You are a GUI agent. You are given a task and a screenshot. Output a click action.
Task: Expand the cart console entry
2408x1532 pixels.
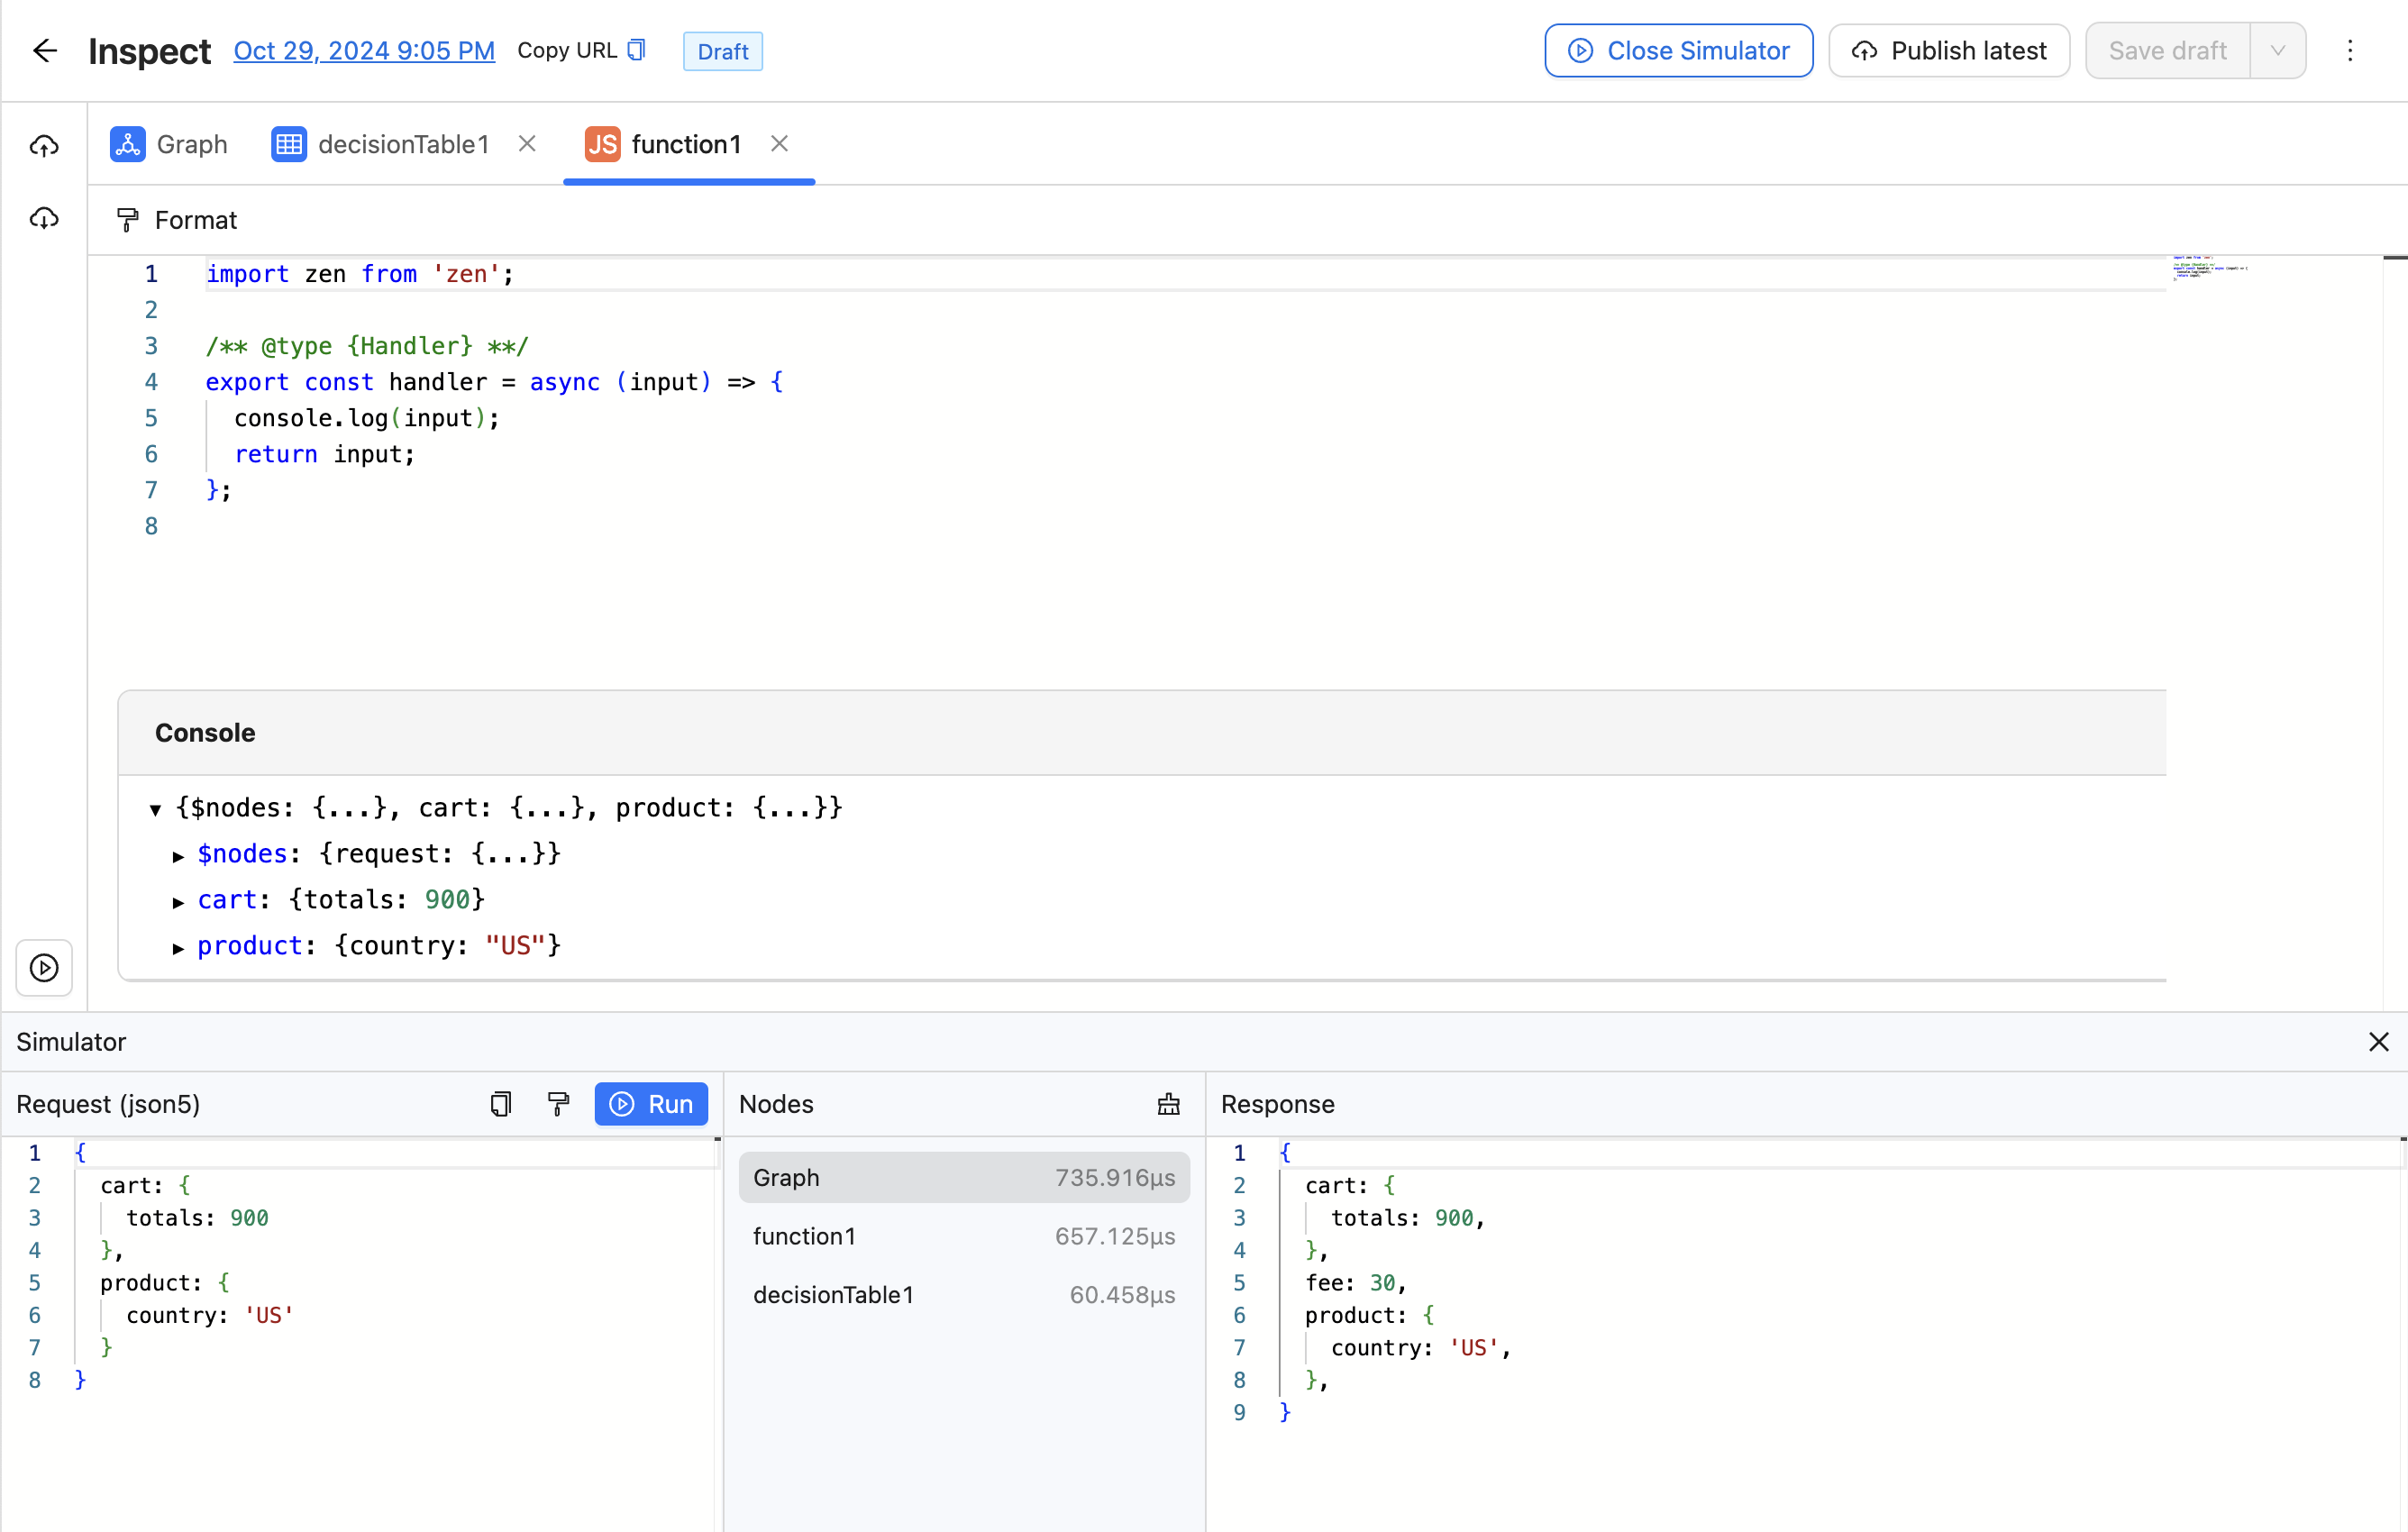(x=178, y=901)
